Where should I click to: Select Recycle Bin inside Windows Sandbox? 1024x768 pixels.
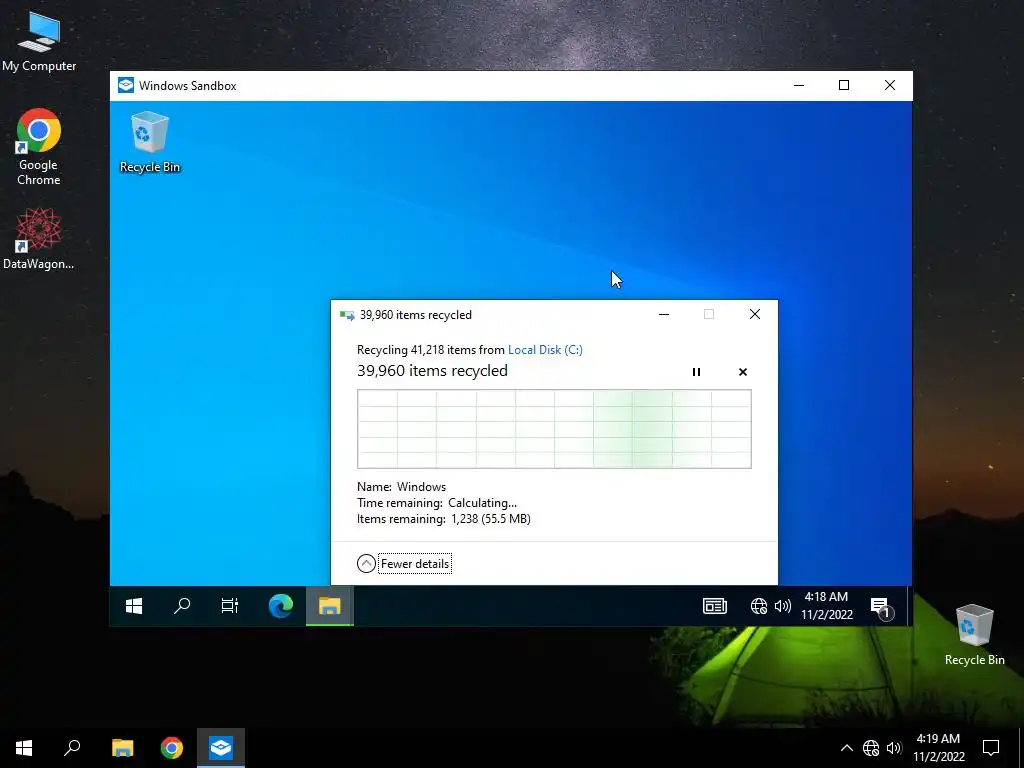(150, 142)
